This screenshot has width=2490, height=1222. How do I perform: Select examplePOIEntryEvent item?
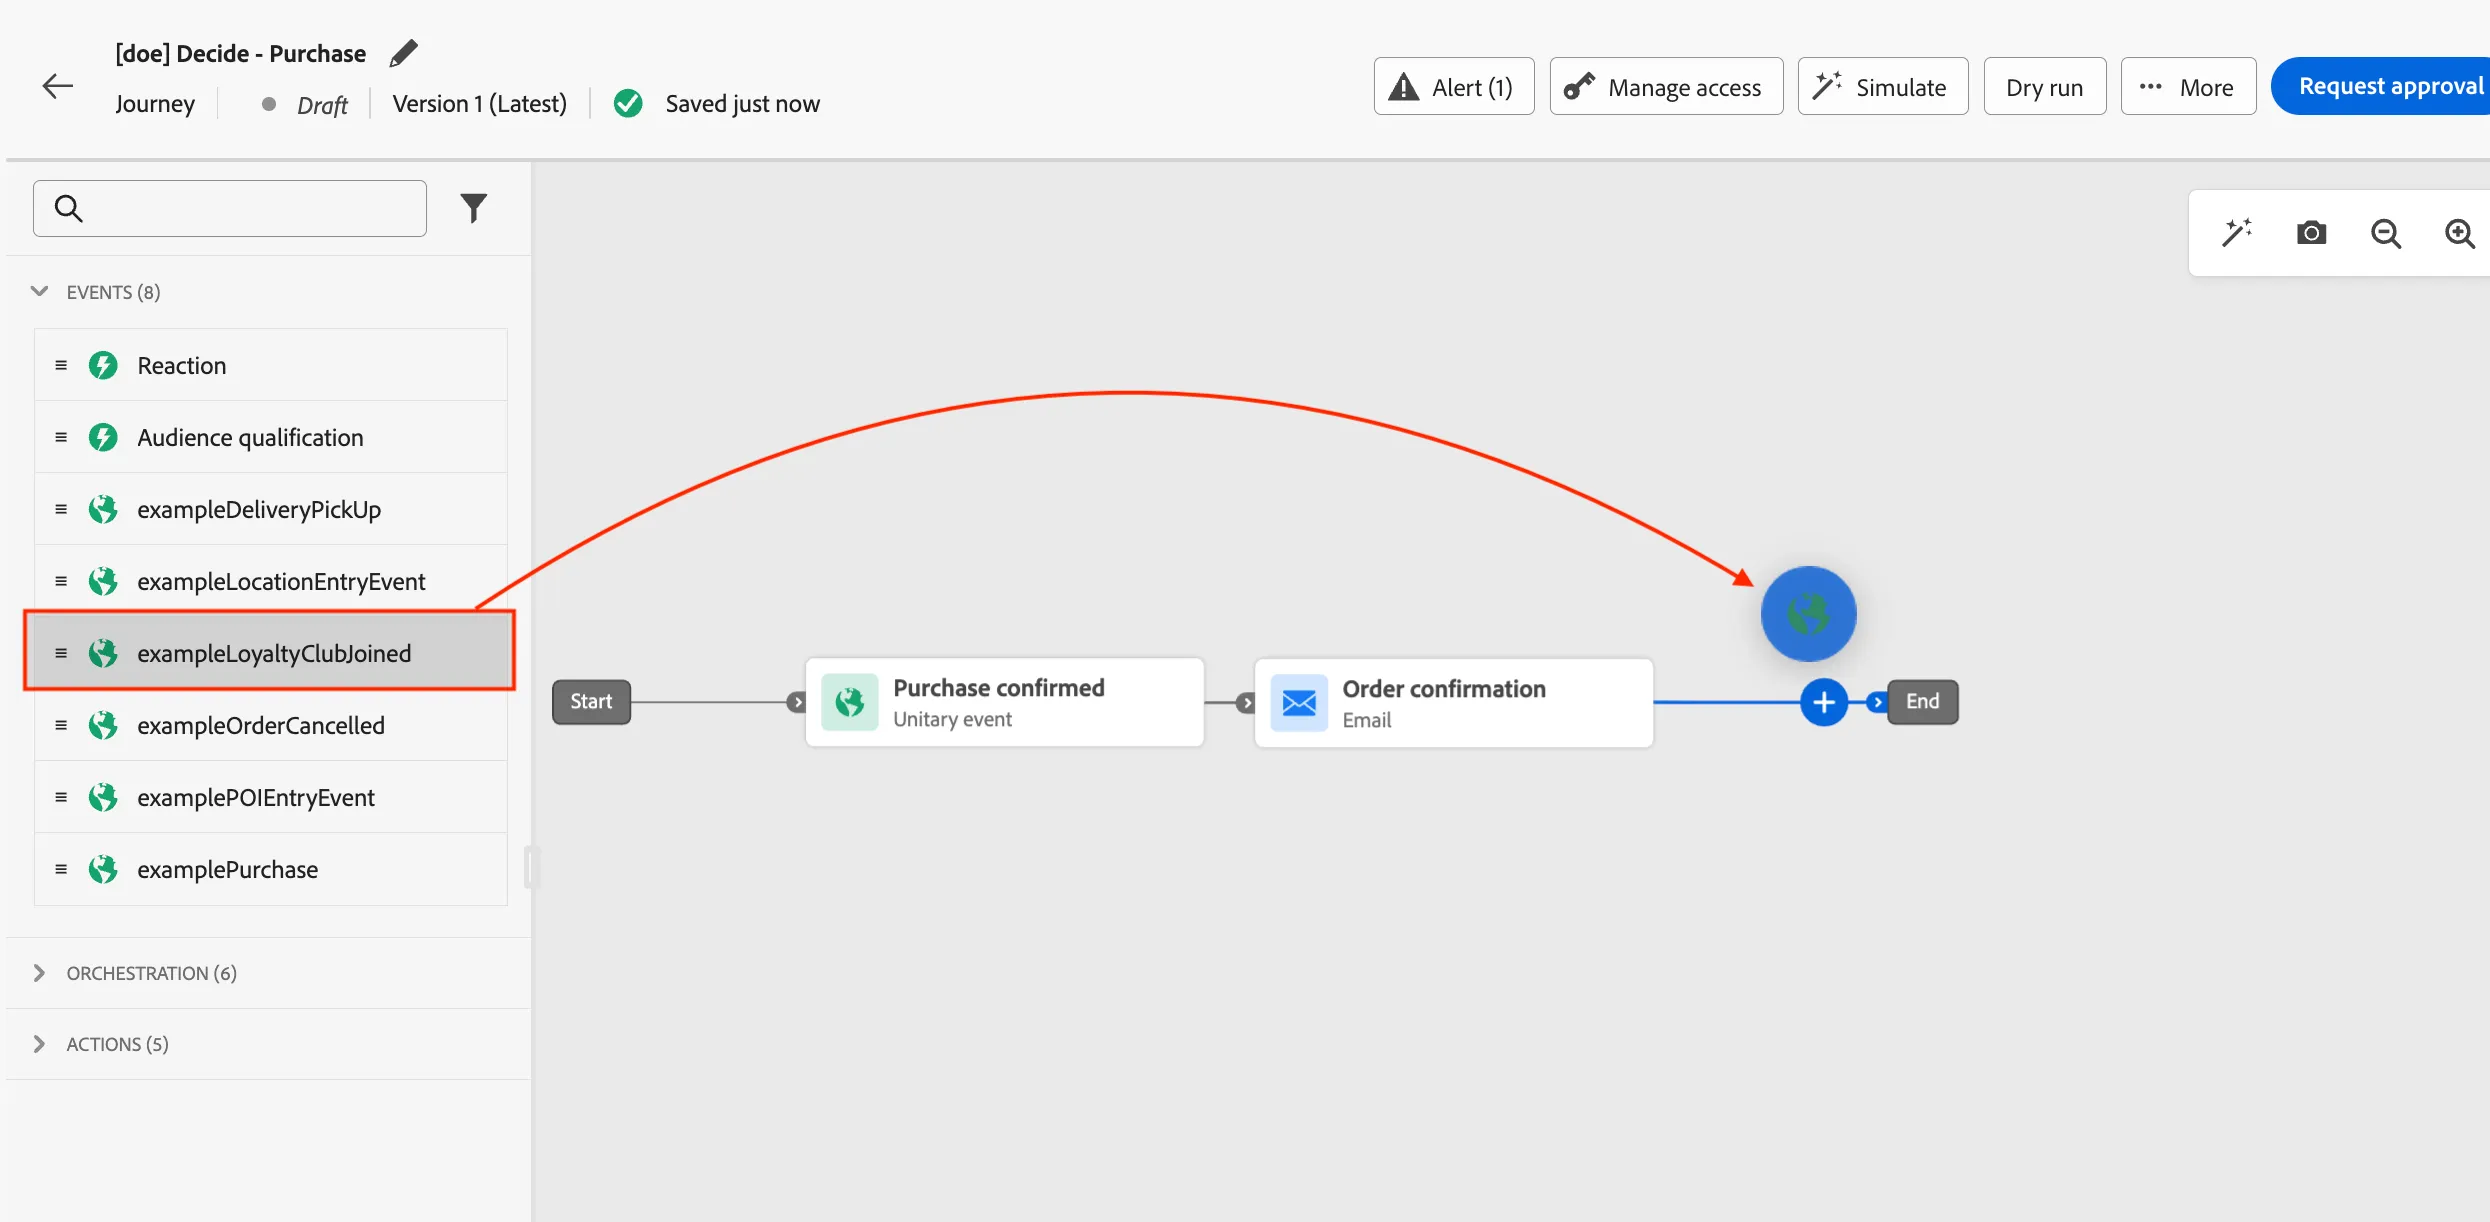click(x=271, y=797)
